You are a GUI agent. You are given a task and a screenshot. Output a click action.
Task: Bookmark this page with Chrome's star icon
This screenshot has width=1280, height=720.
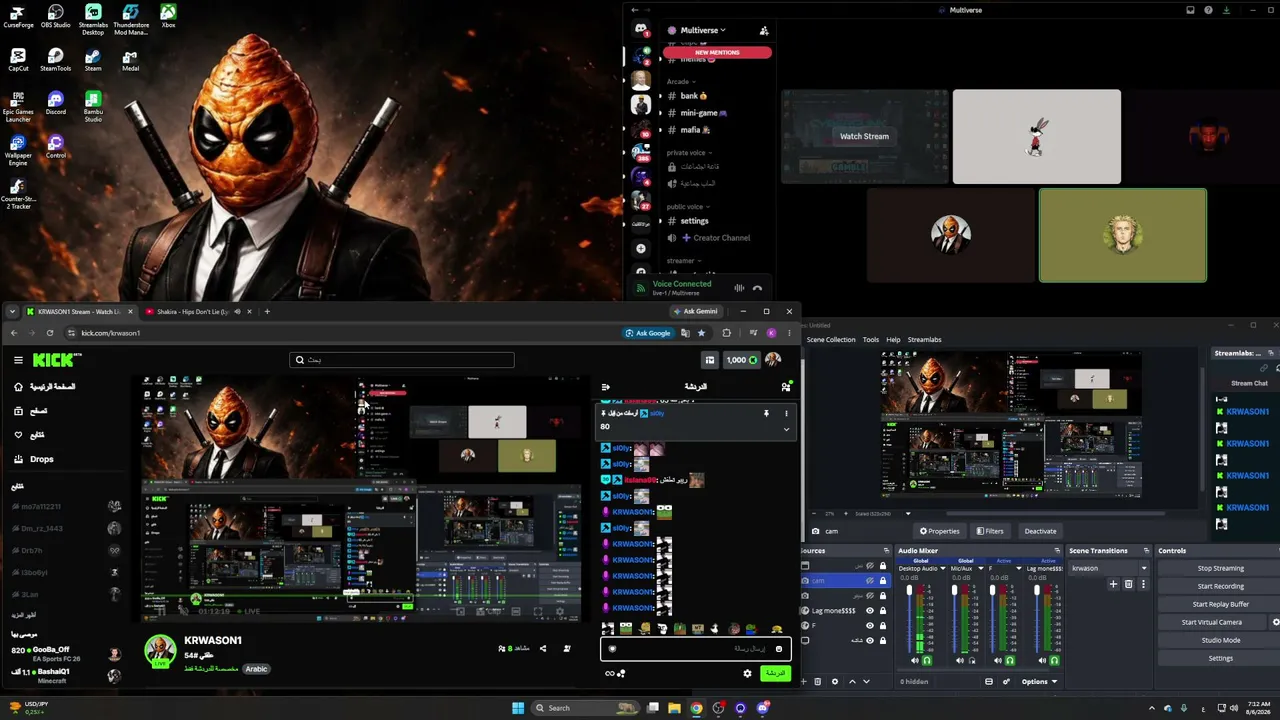(701, 333)
